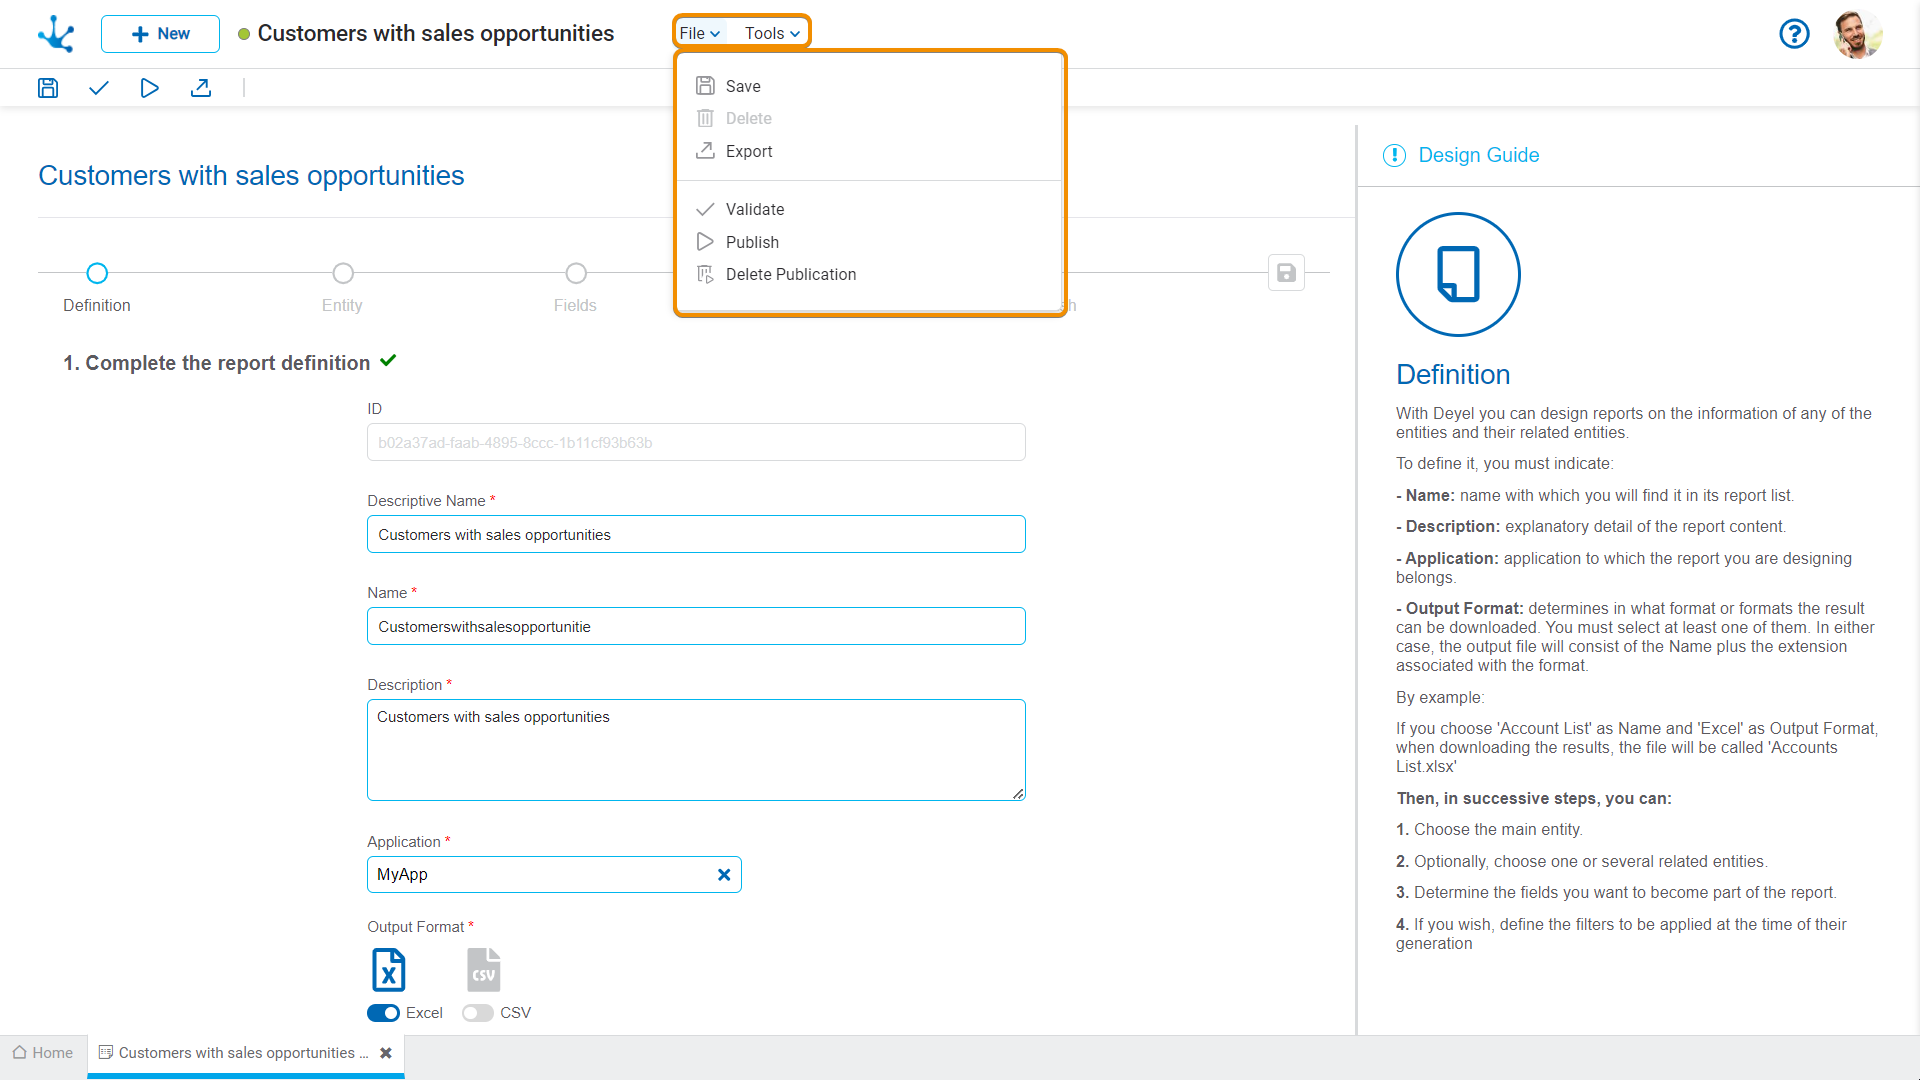Switch to the Home tab

coord(43,1053)
